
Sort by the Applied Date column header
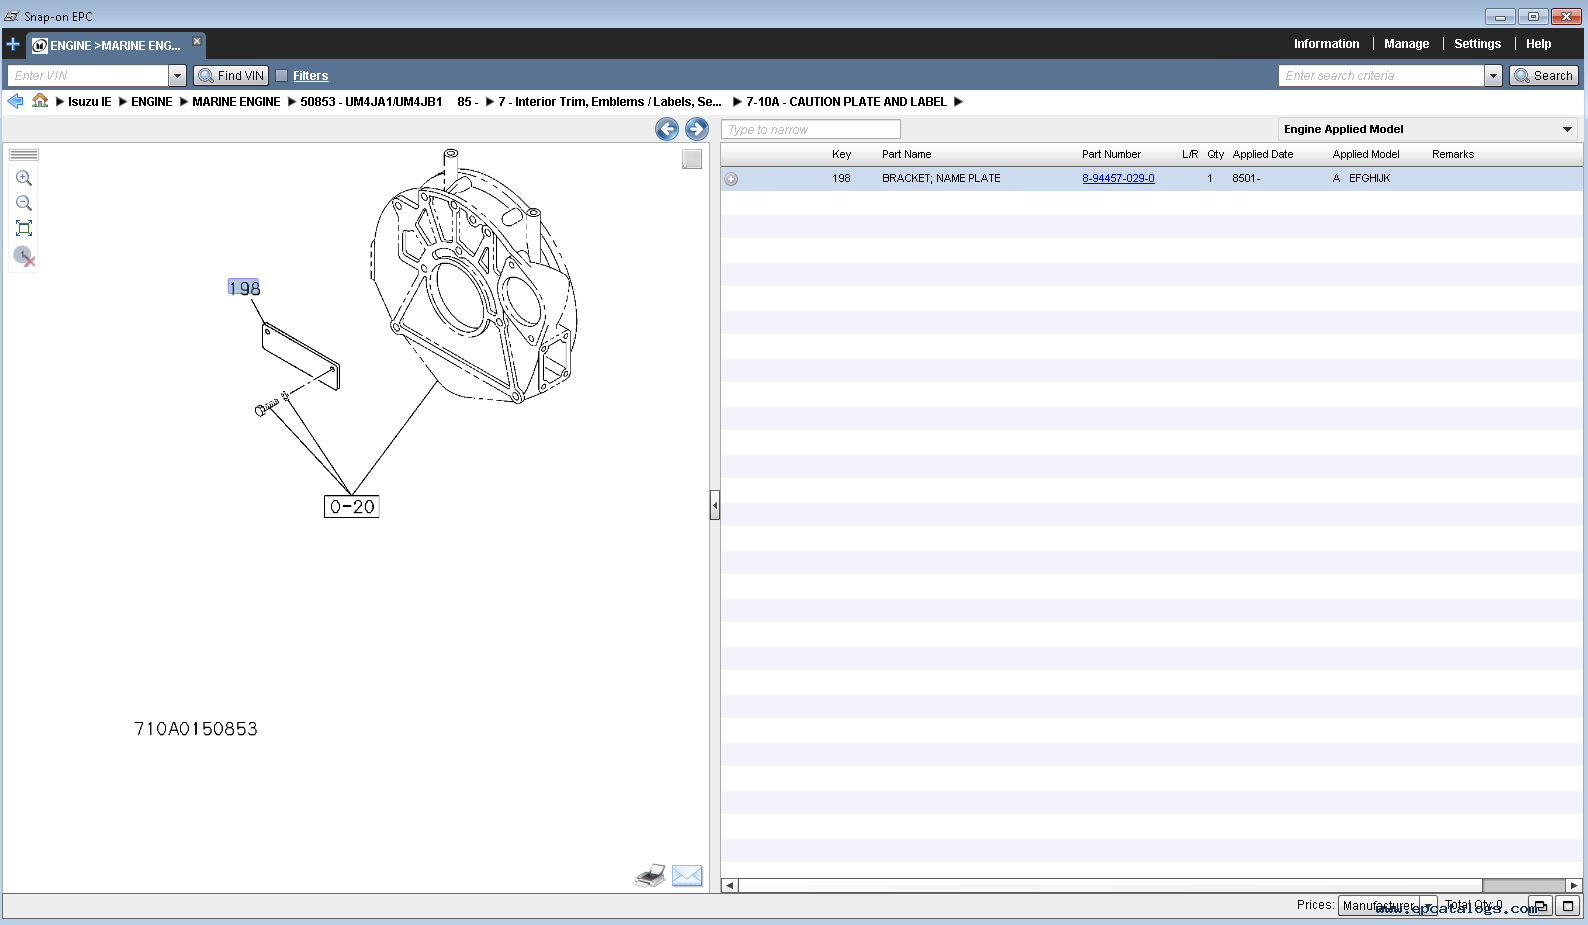pos(1263,155)
